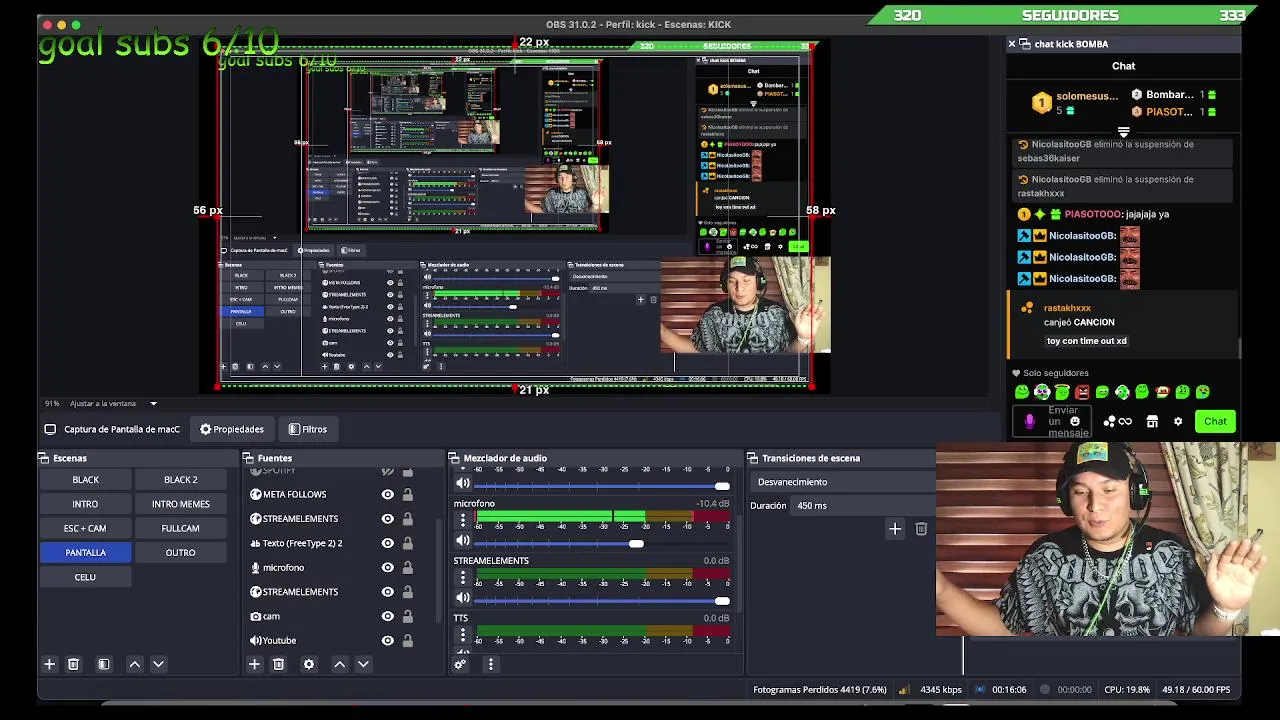Insert the angry red emote in chat
Screen dimensions: 1280x720
click(1082, 392)
